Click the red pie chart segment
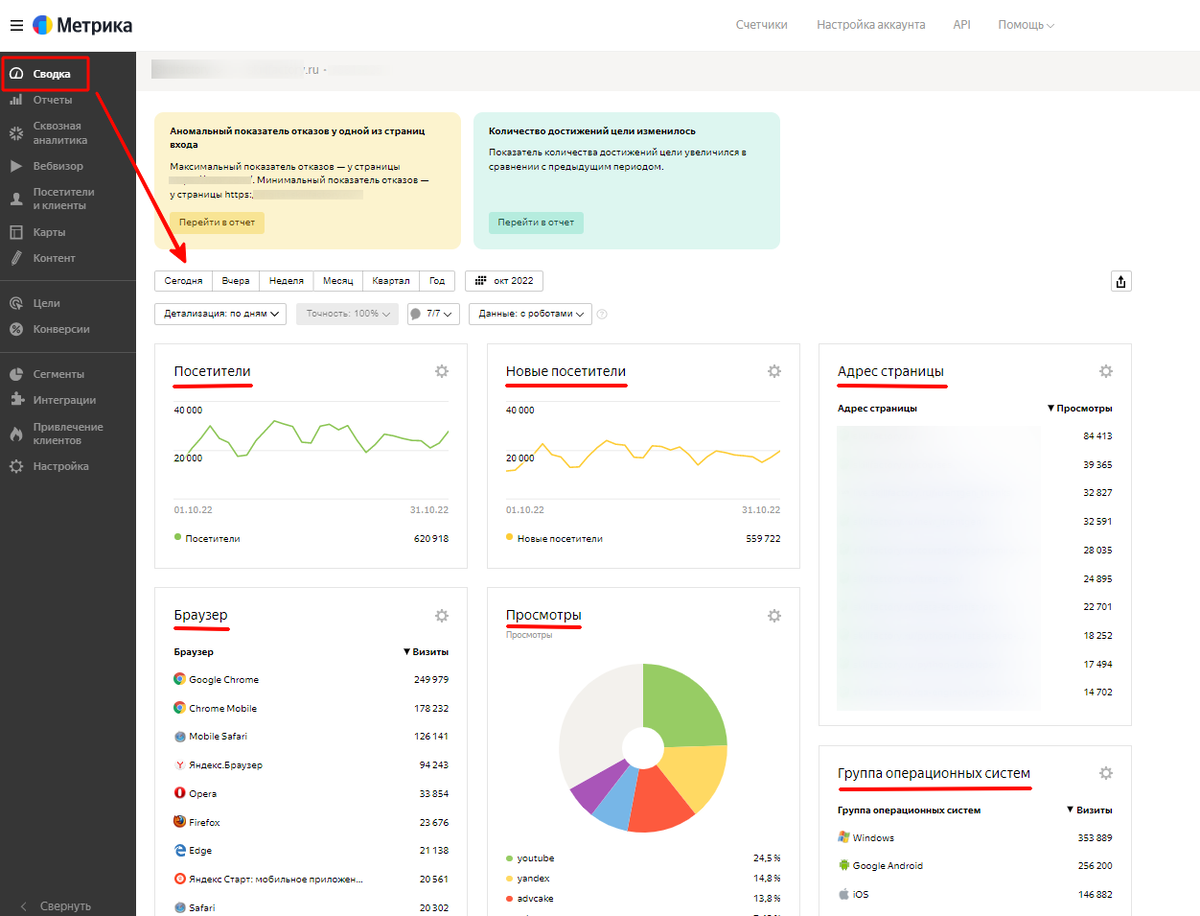This screenshot has width=1200, height=916. click(662, 800)
